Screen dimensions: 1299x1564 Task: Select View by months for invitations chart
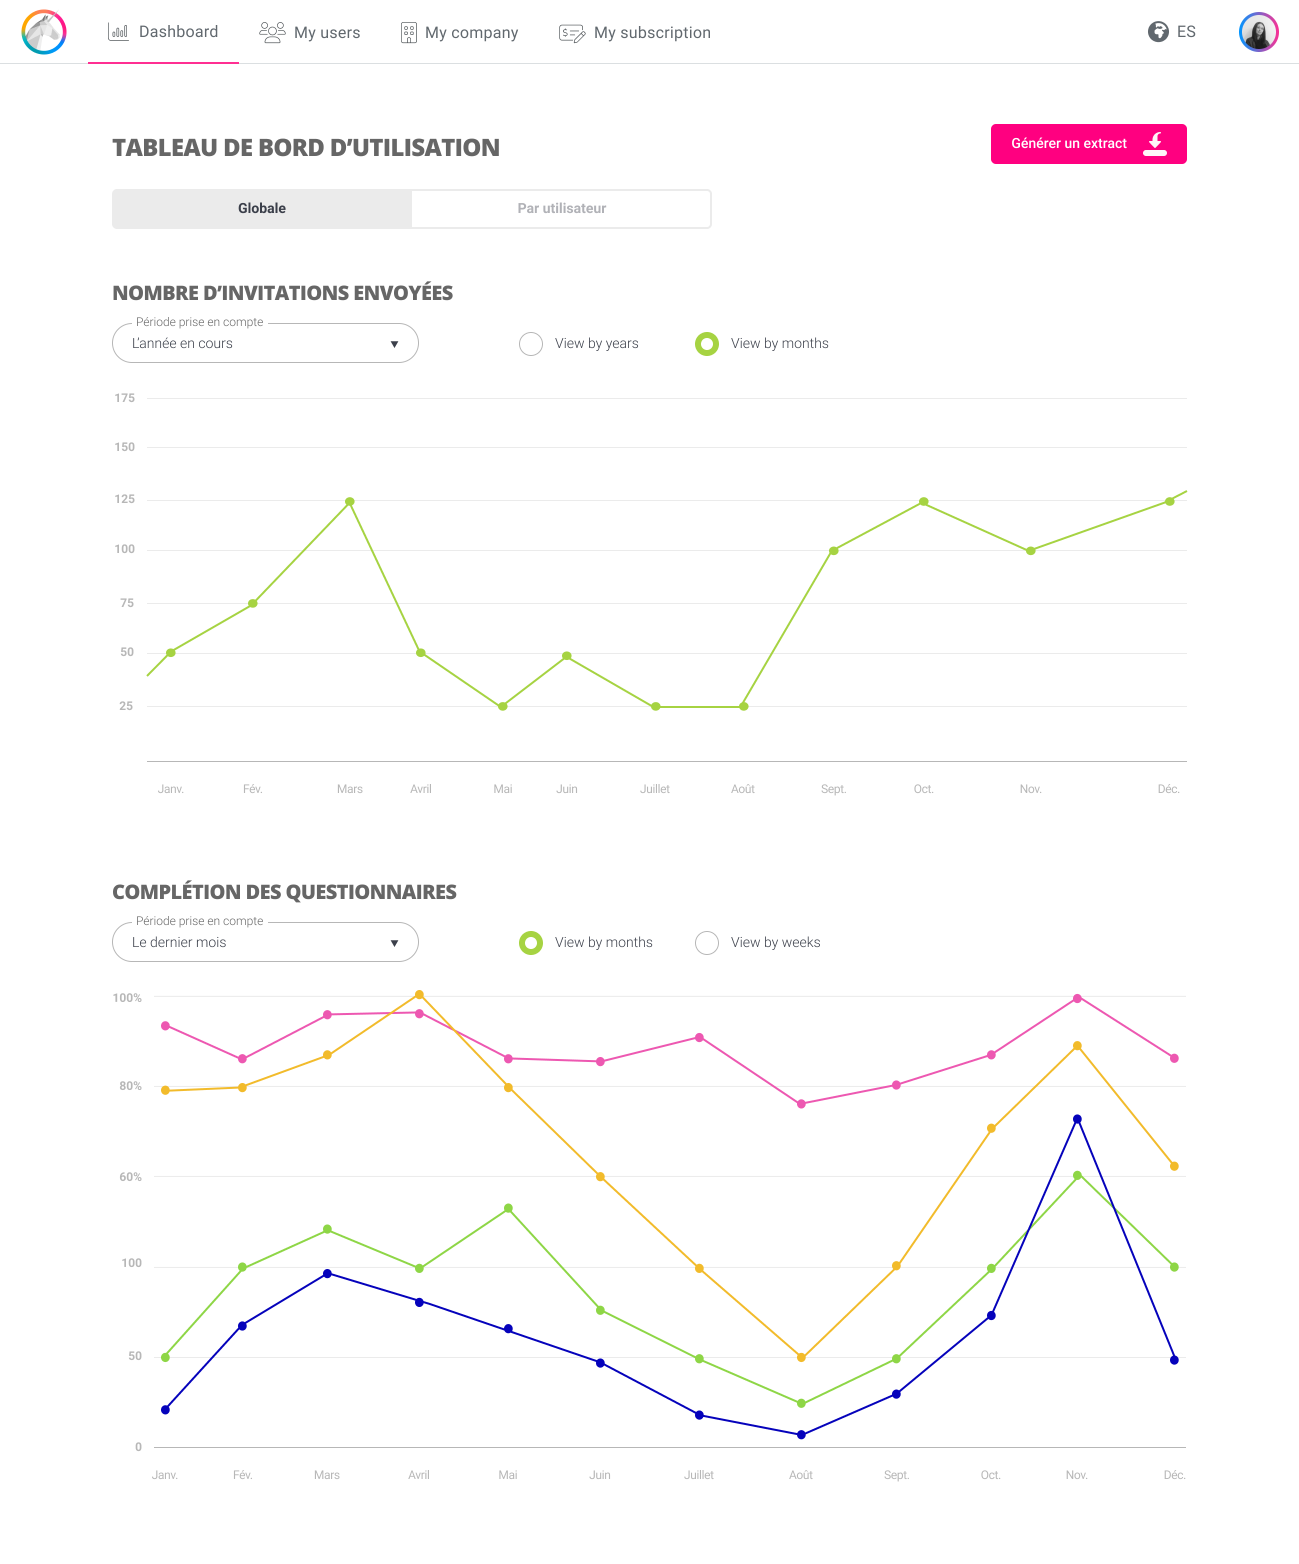pos(707,344)
